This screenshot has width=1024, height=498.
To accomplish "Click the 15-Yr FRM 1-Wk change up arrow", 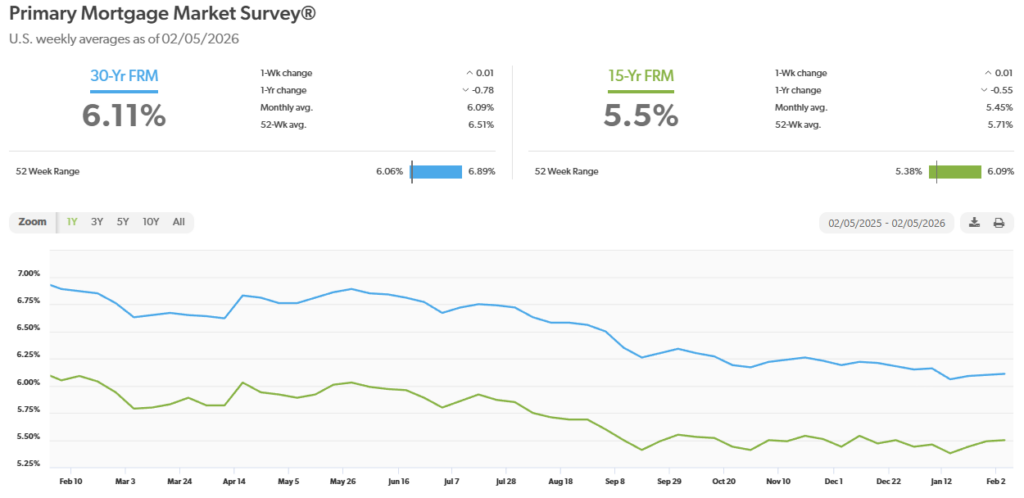I will pos(988,73).
